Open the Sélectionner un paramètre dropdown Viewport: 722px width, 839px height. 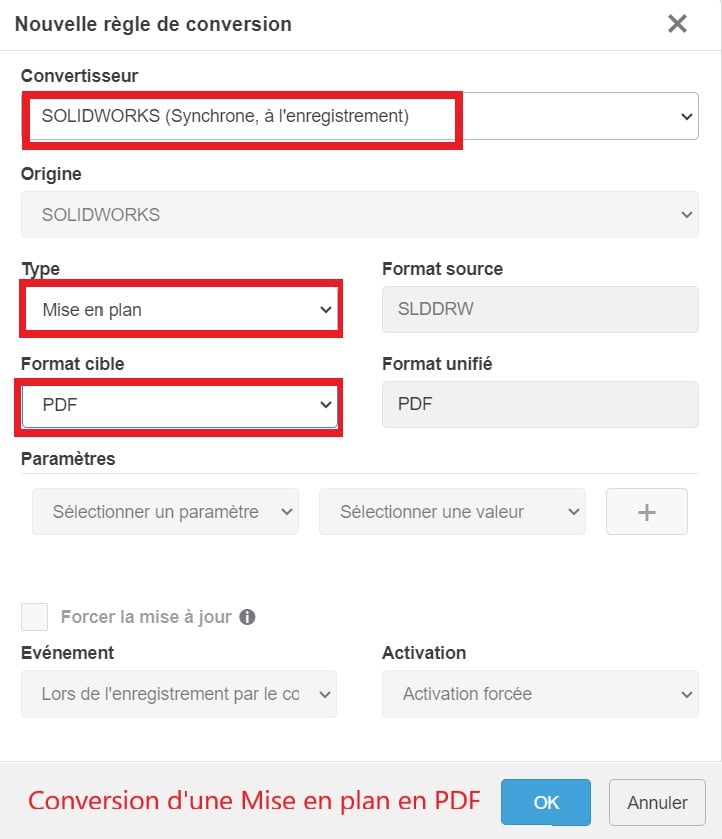165,512
